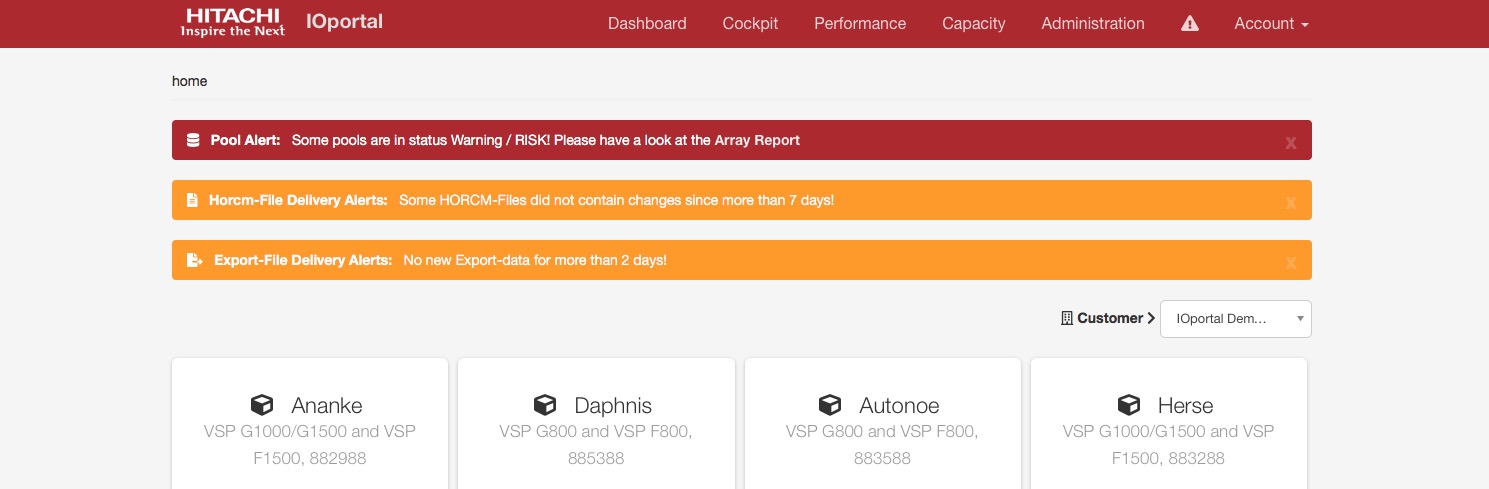The width and height of the screenshot is (1489, 489).
Task: Open the Customer selection dropdown
Action: click(1235, 319)
